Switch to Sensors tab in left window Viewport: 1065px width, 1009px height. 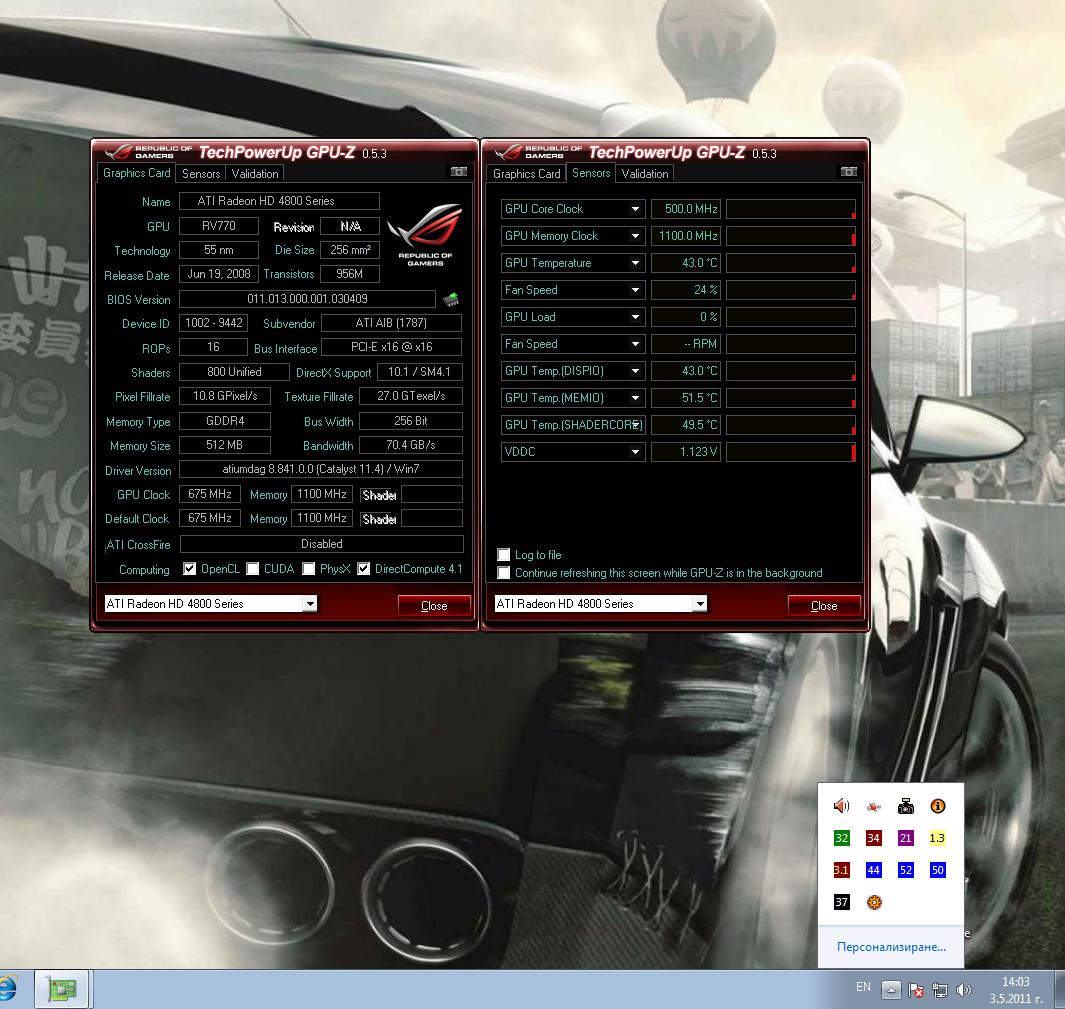(x=201, y=174)
